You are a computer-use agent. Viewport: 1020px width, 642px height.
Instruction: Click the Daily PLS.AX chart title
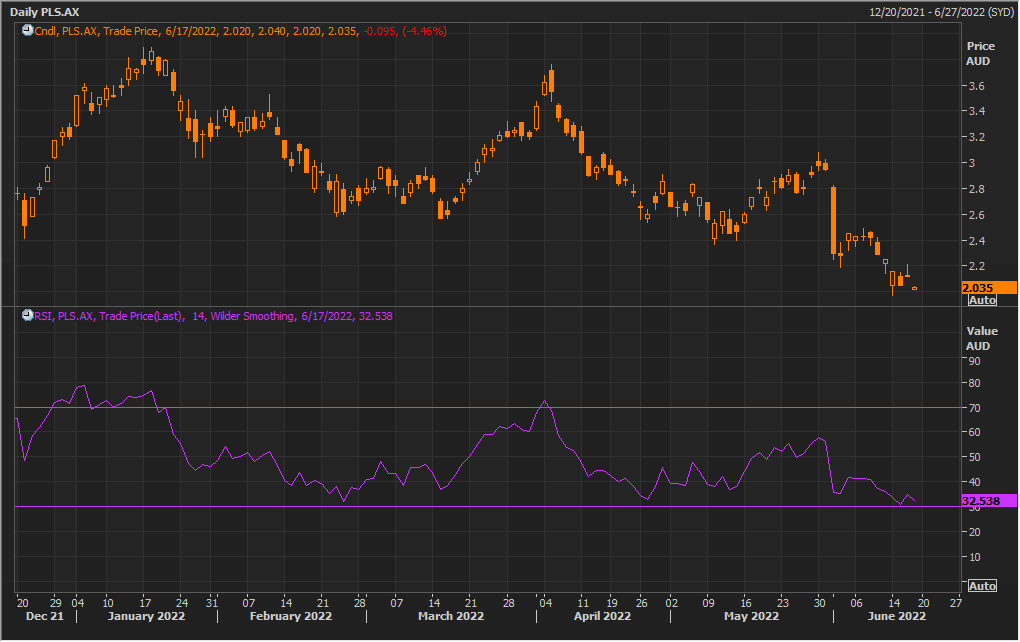click(x=45, y=11)
